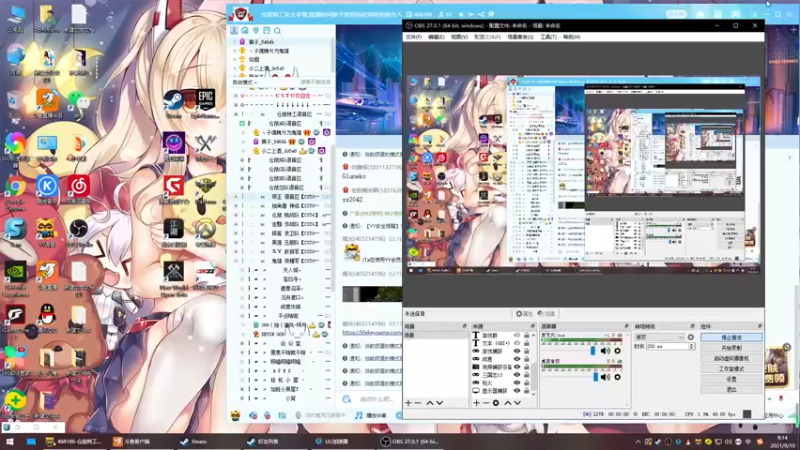Click 停止推流 button in OBS controls
Viewport: 800px width, 450px height.
click(731, 338)
